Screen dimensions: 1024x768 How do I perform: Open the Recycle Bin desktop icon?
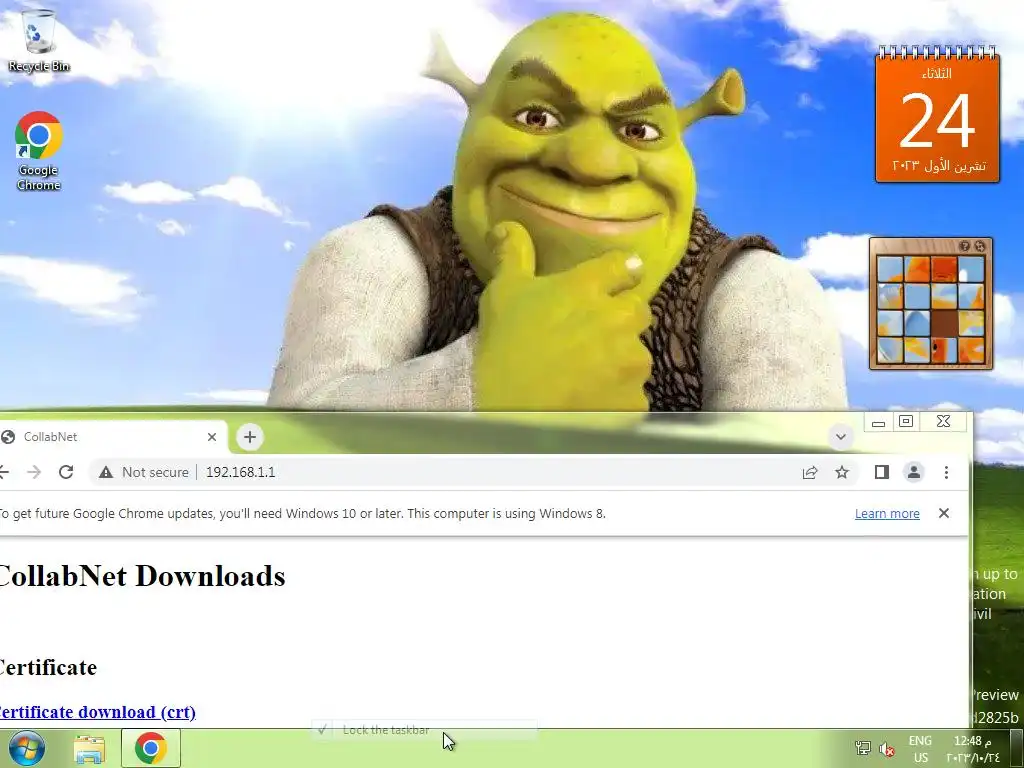point(39,40)
